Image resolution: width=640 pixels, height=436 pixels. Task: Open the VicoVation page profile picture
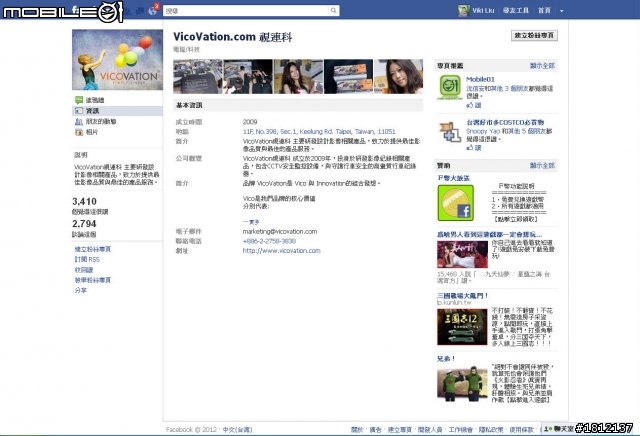point(118,60)
